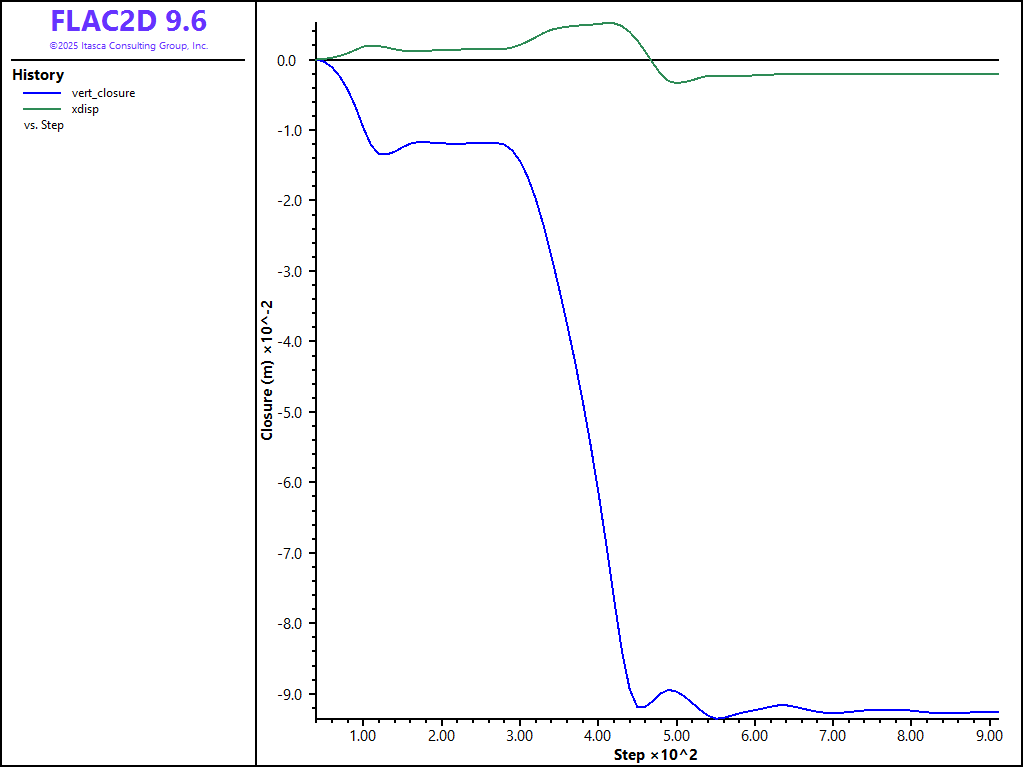This screenshot has width=1024, height=768.
Task: Click the 9.00 x-axis tick label
Action: point(988,735)
